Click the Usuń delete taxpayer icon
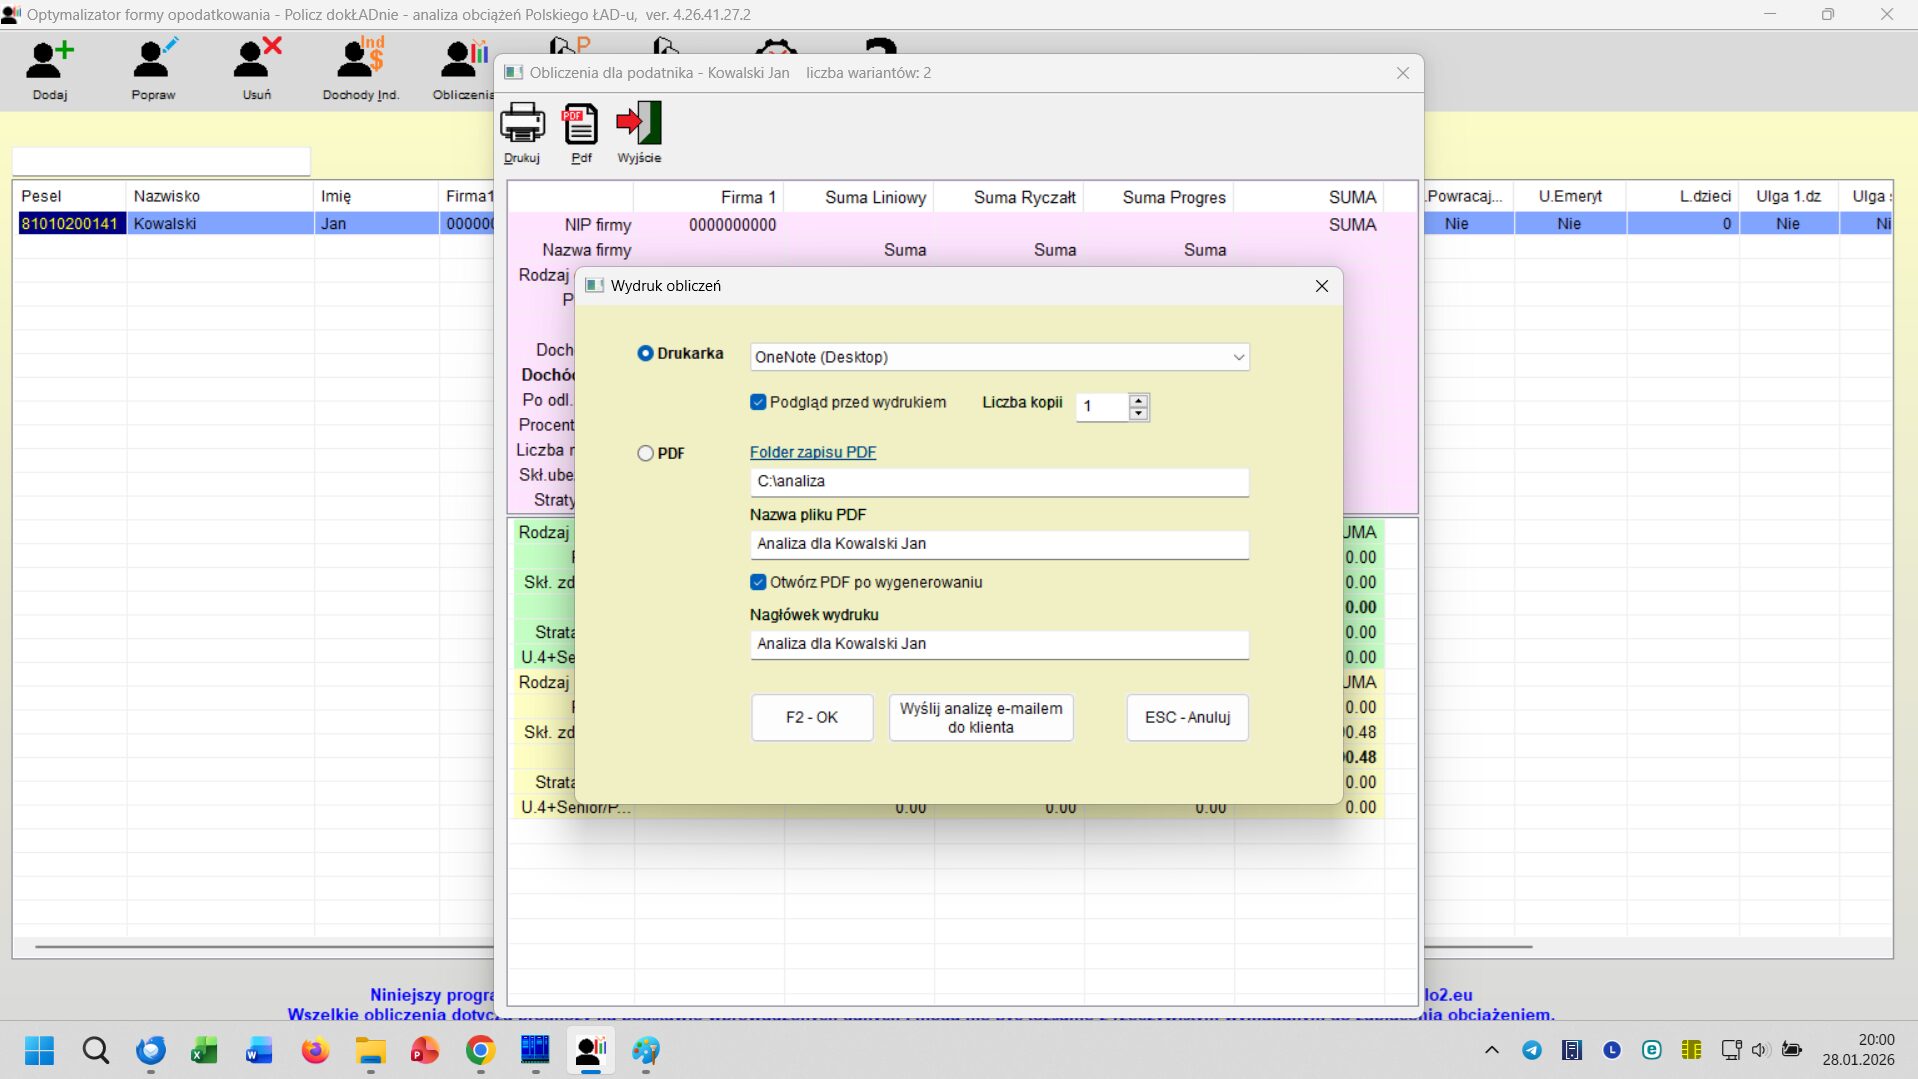The height and width of the screenshot is (1079, 1918). click(x=256, y=62)
